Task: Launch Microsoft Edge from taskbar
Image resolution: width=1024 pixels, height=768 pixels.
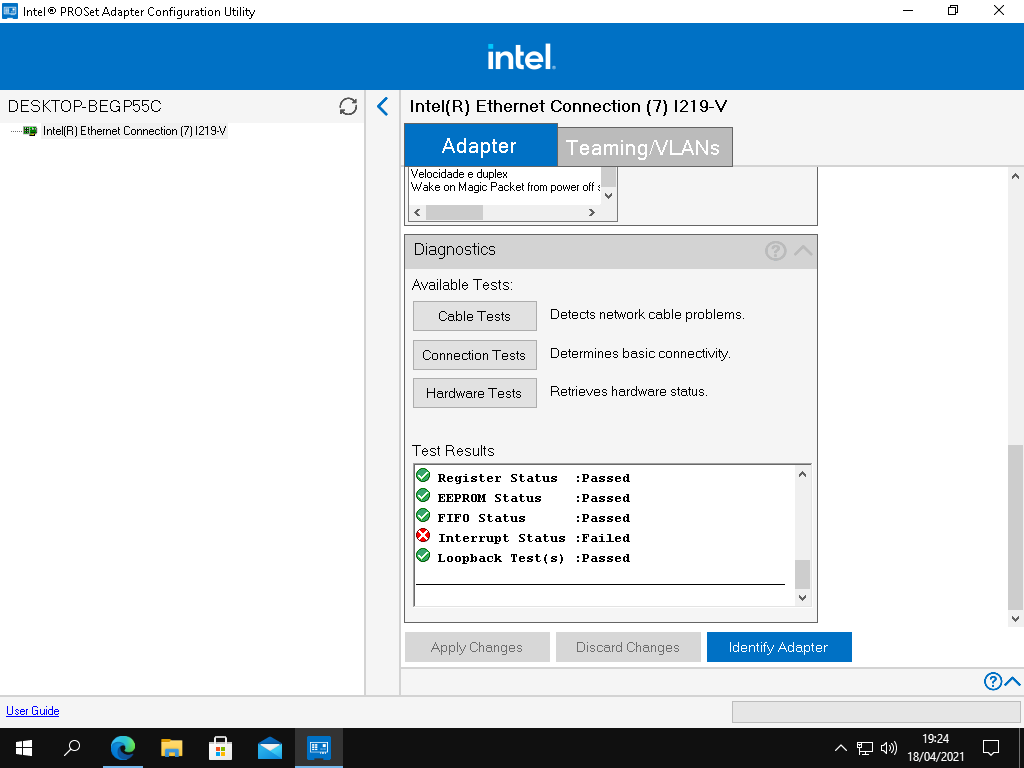Action: tap(122, 748)
